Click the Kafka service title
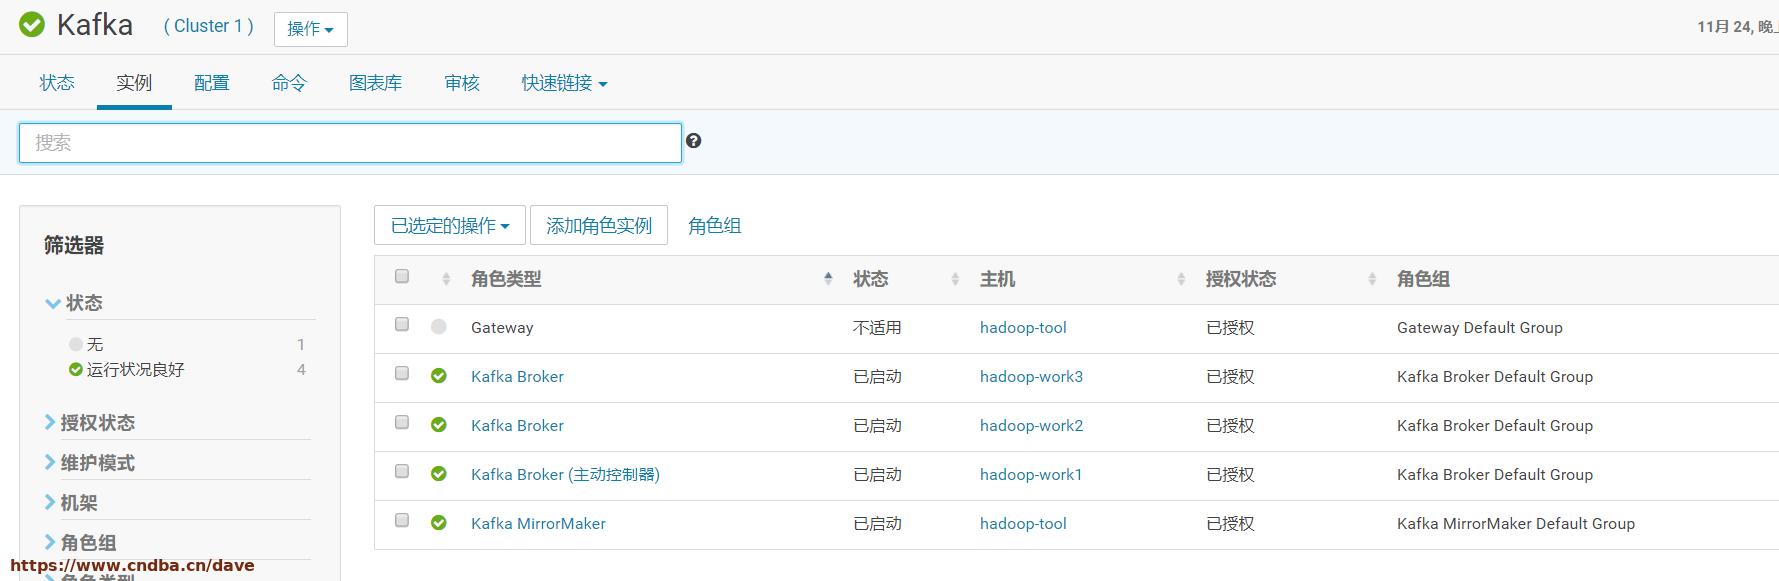The image size is (1779, 581). [95, 25]
